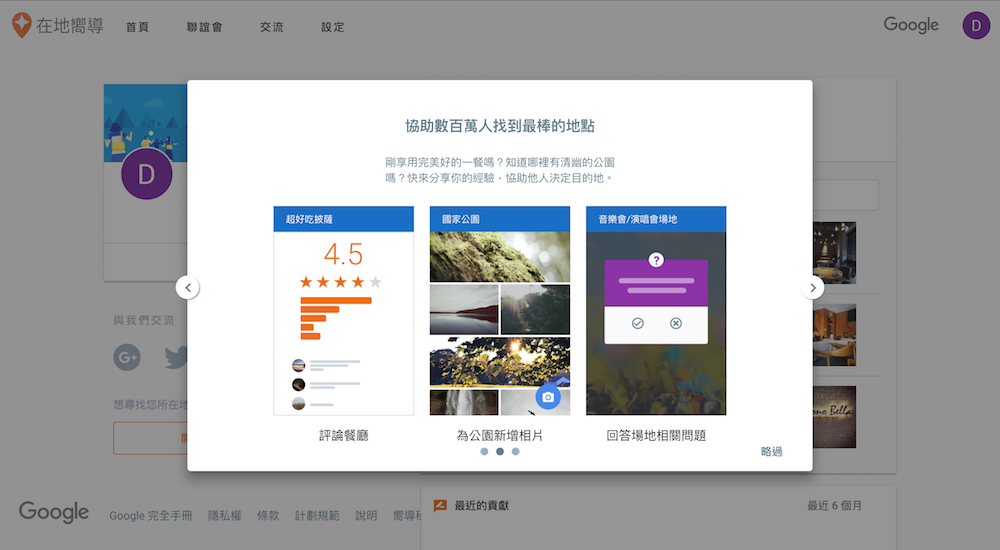This screenshot has height=550, width=1000.
Task: Click the X circle icon in the venue card
Action: coord(676,323)
